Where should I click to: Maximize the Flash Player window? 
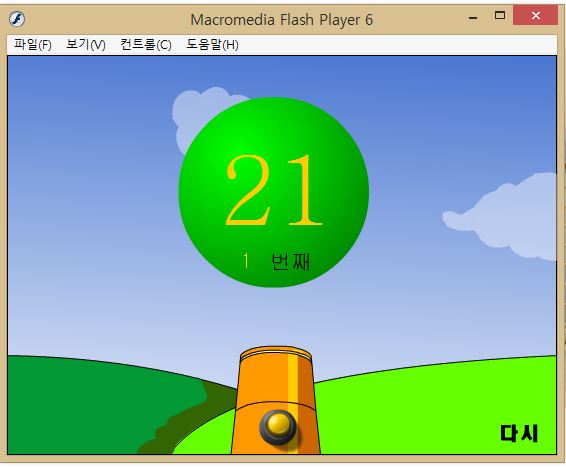tap(500, 15)
